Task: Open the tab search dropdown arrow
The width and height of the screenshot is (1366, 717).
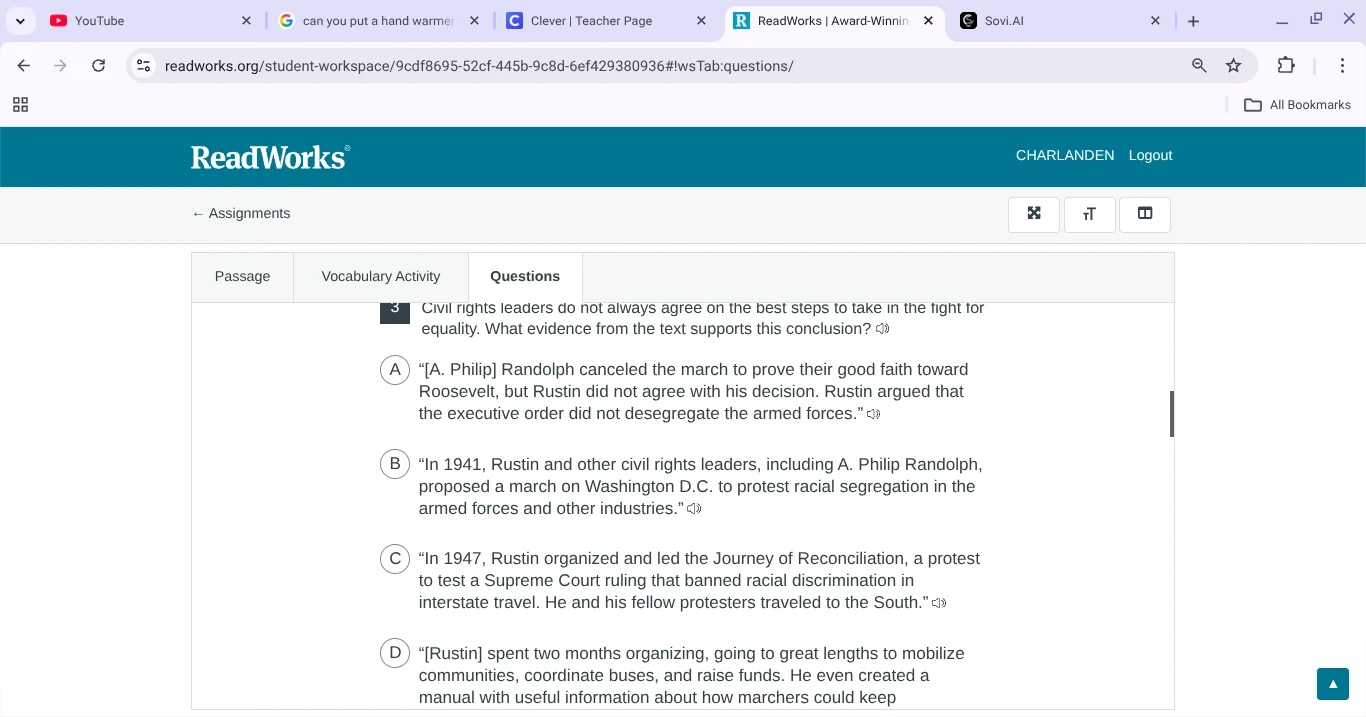Action: click(x=20, y=21)
